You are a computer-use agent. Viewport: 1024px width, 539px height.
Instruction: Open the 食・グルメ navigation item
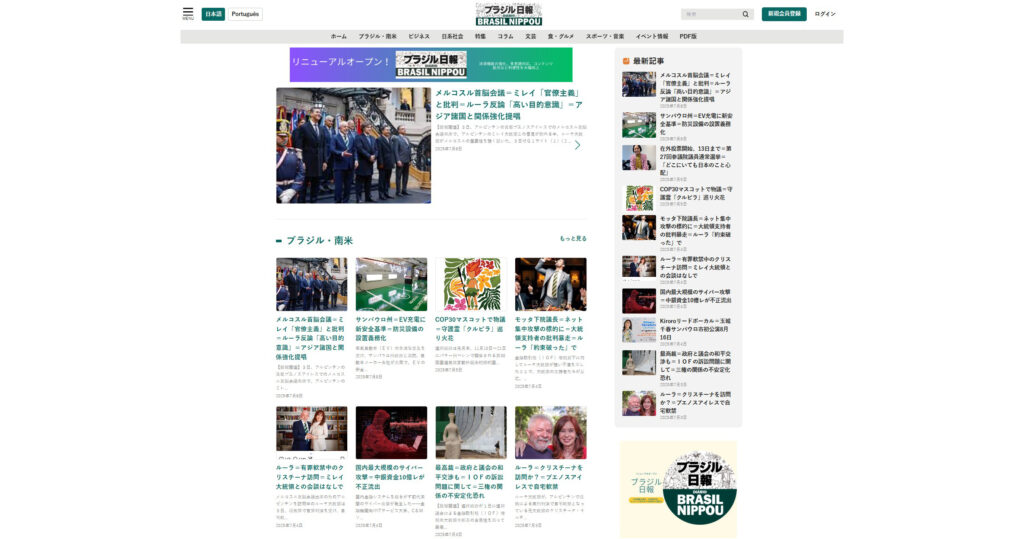click(x=560, y=37)
